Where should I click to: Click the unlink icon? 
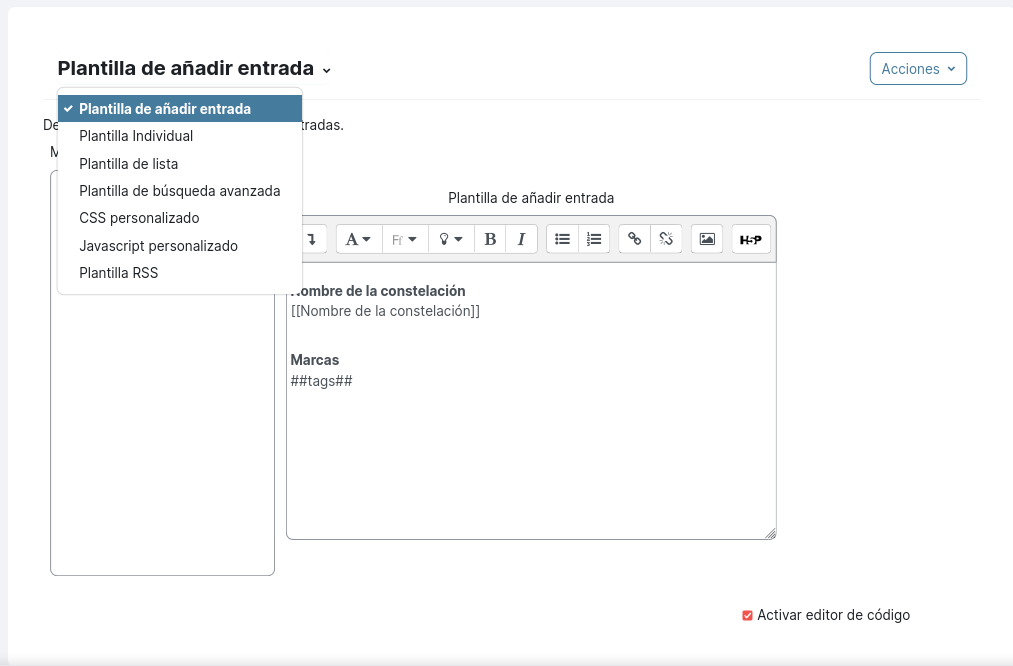pyautogui.click(x=666, y=240)
